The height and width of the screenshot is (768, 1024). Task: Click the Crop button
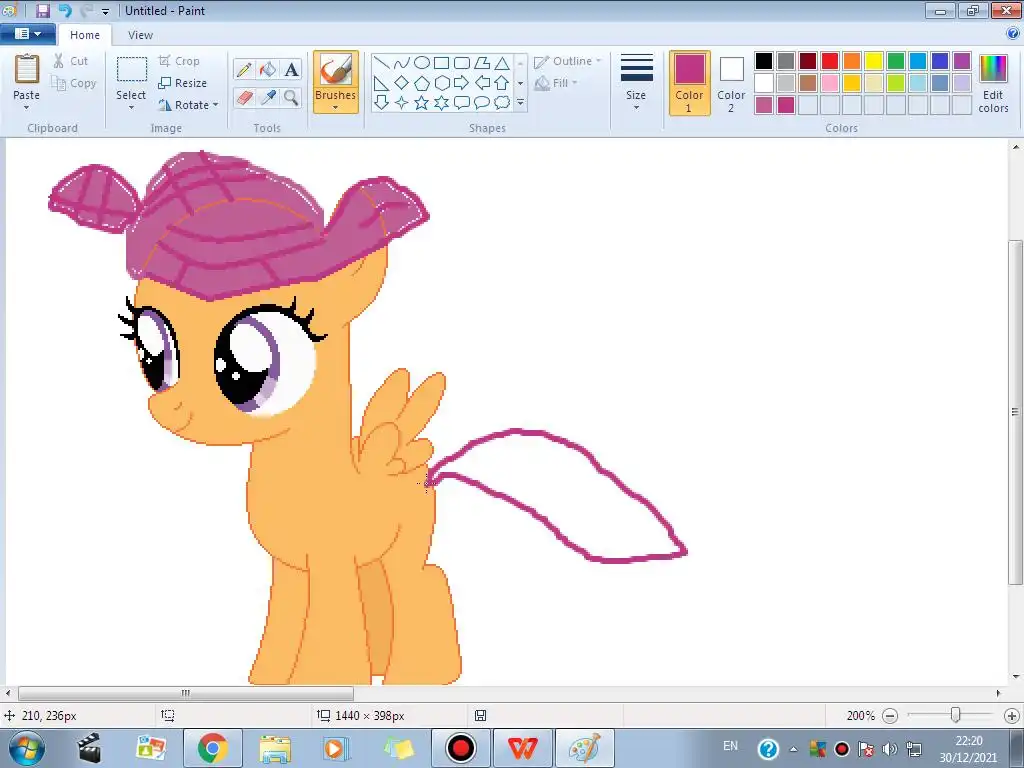tap(179, 61)
